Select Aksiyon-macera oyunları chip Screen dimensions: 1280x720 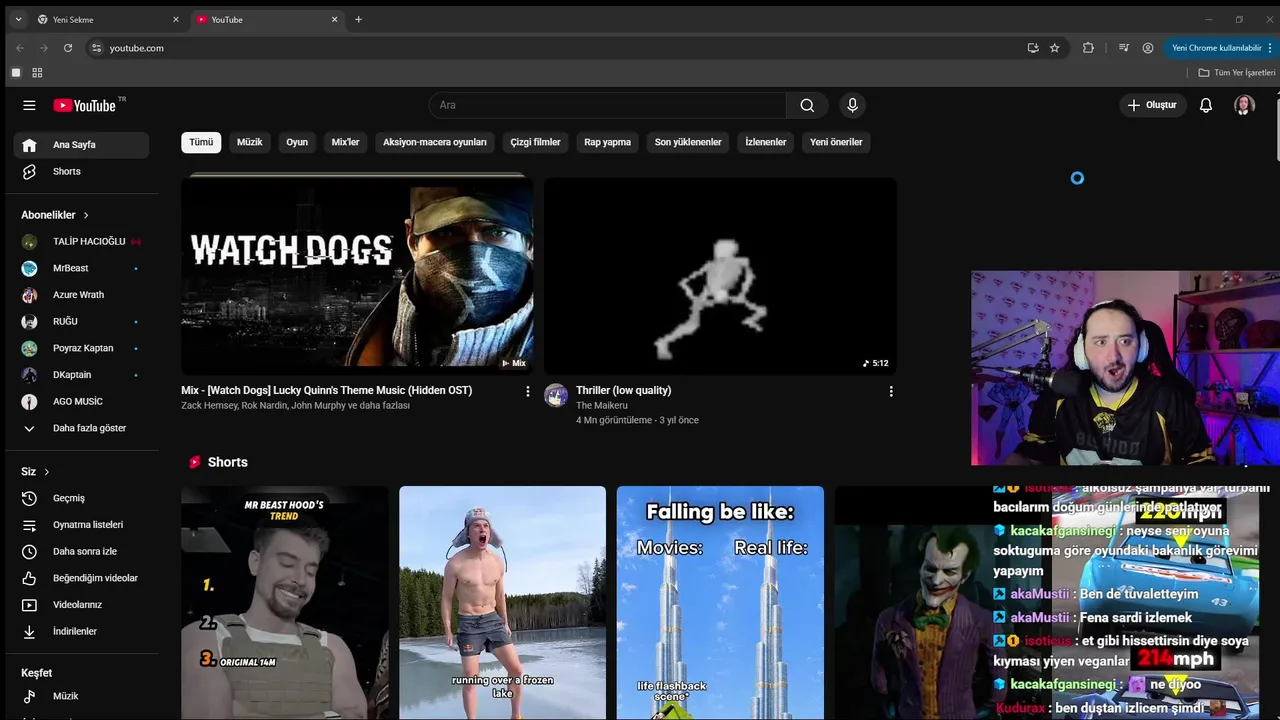tap(435, 142)
